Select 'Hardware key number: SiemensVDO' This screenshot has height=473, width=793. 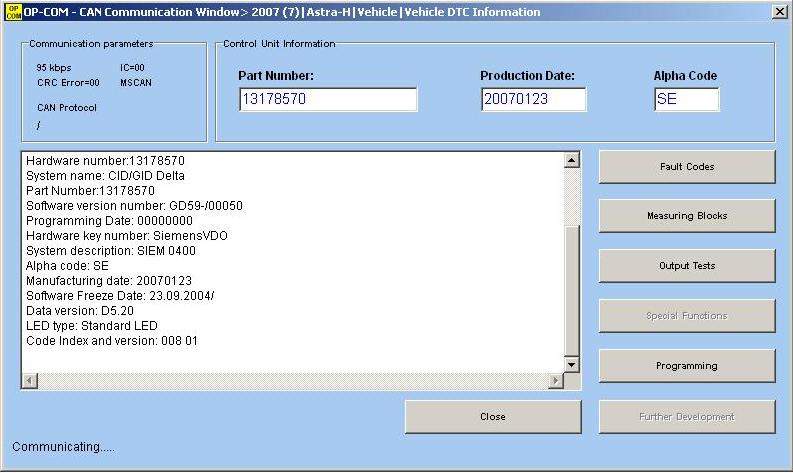[x=126, y=236]
